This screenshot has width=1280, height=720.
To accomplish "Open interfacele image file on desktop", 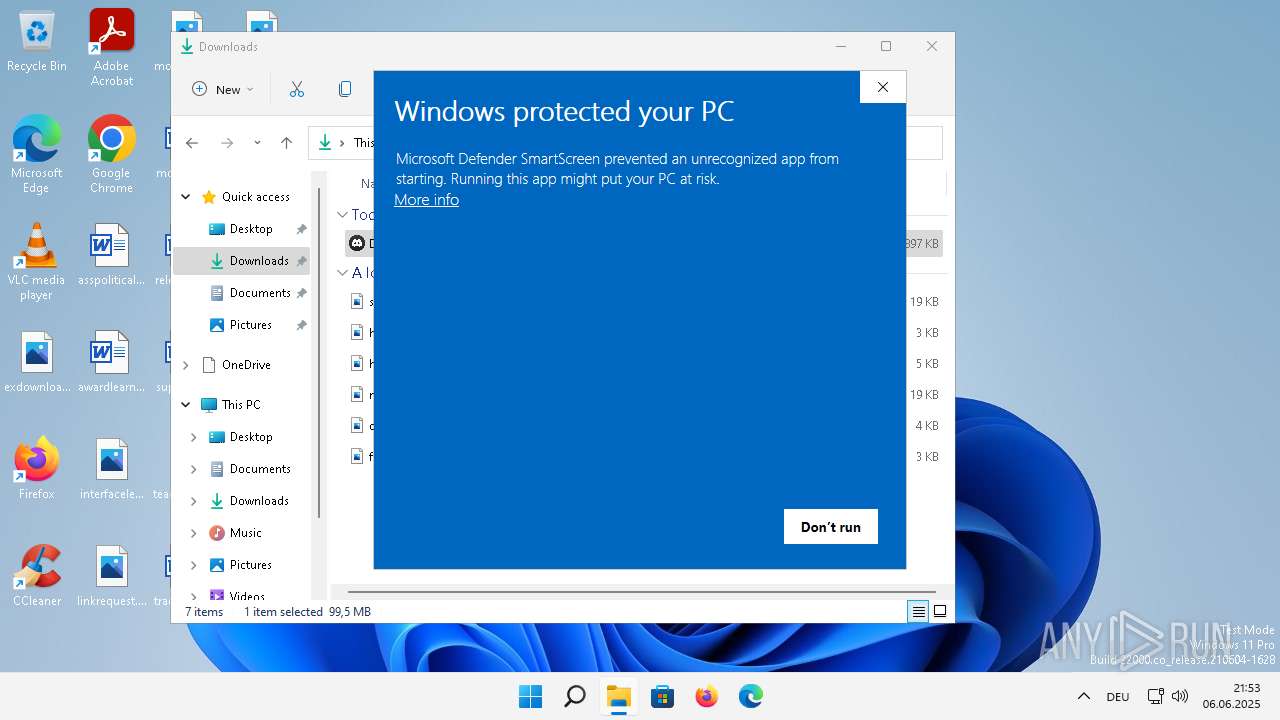I will [111, 468].
